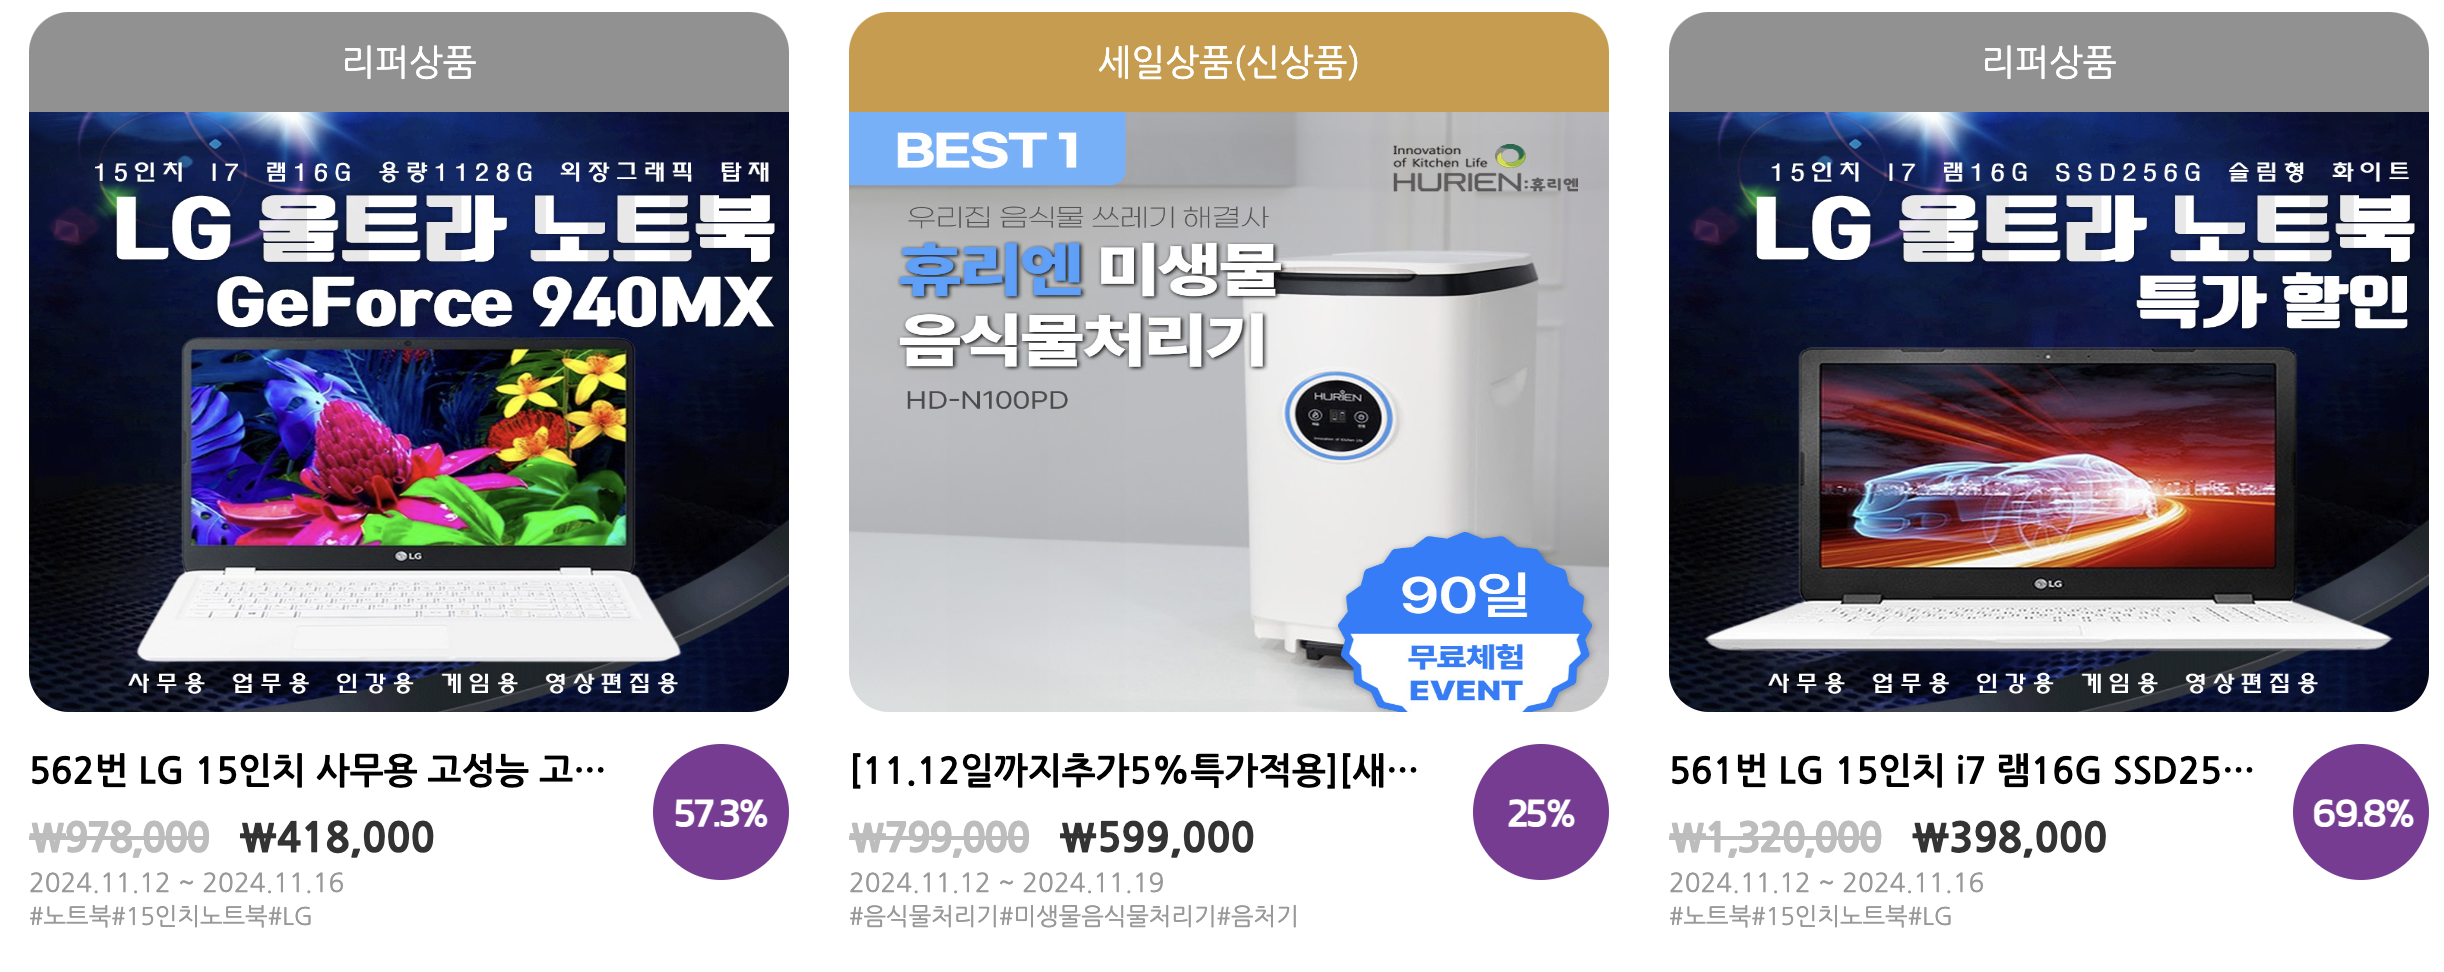Click the BEST 1 blue ribbon label

click(987, 149)
